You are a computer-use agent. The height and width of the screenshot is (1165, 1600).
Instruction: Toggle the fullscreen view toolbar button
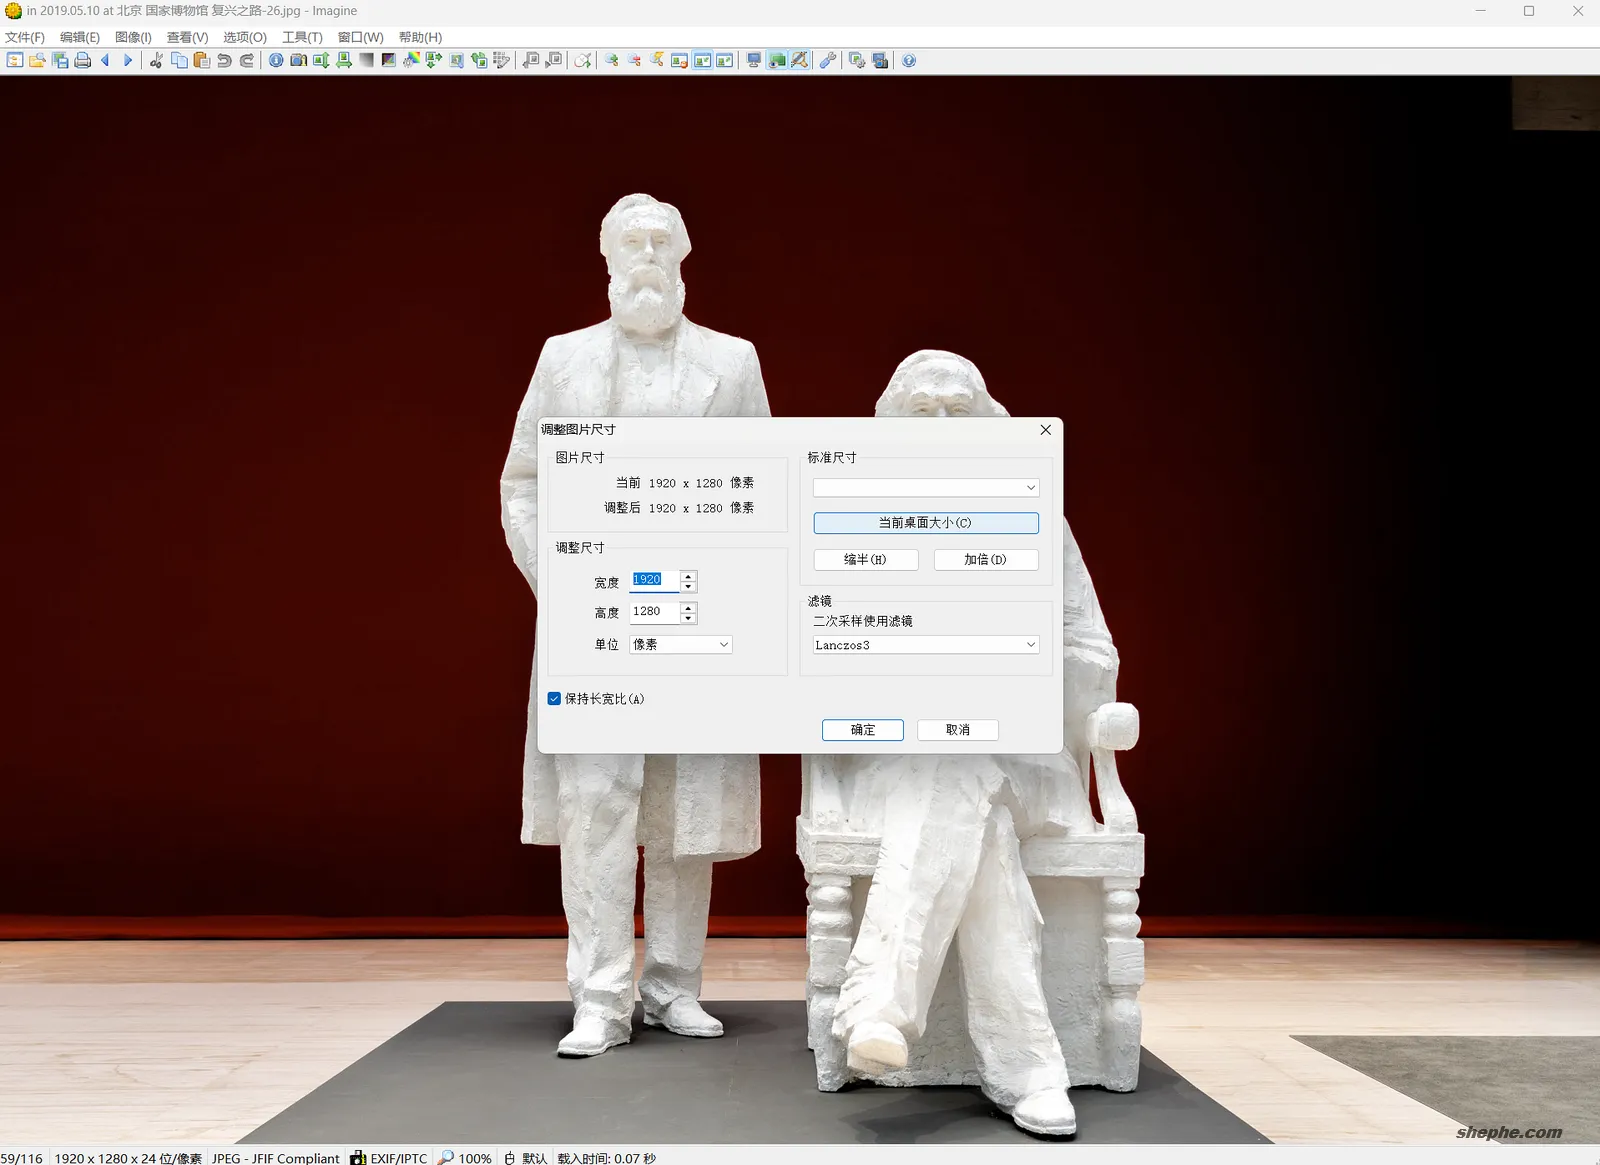pyautogui.click(x=752, y=60)
